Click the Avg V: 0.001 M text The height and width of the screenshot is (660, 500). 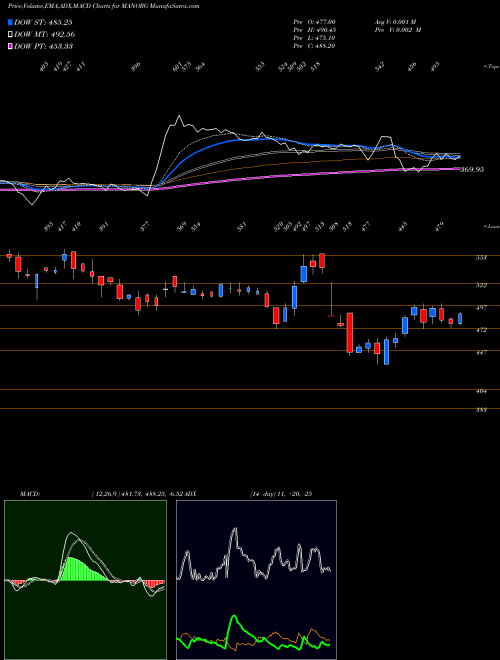click(395, 22)
